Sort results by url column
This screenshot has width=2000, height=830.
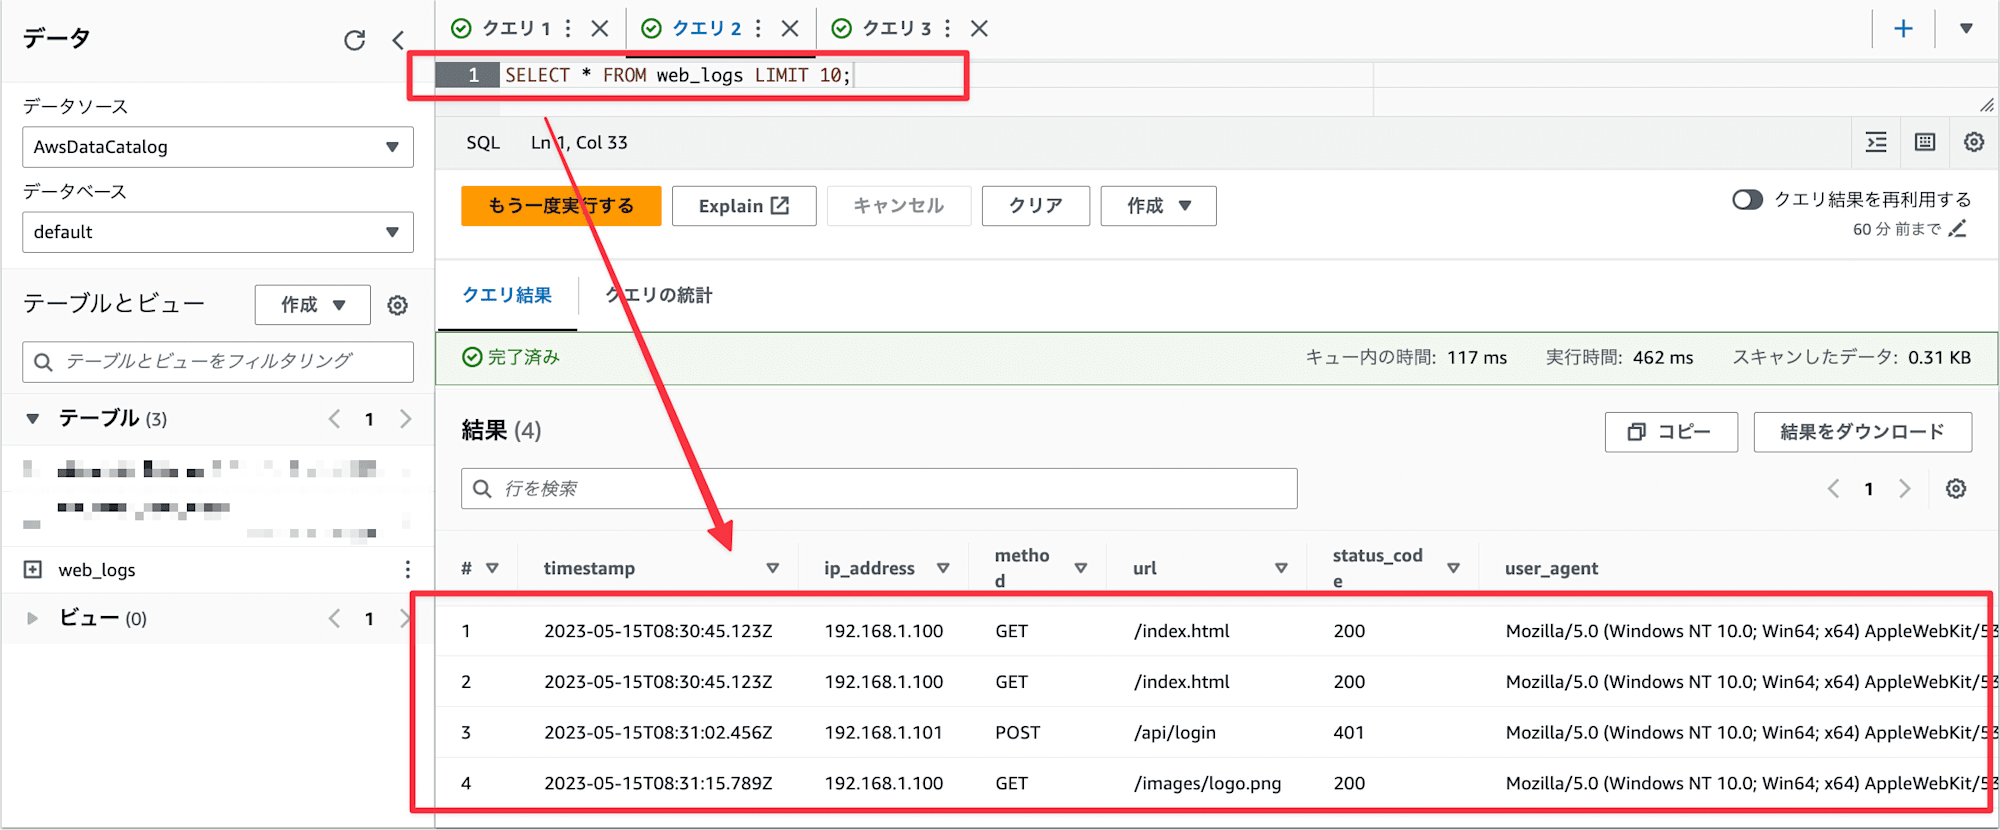point(1281,568)
